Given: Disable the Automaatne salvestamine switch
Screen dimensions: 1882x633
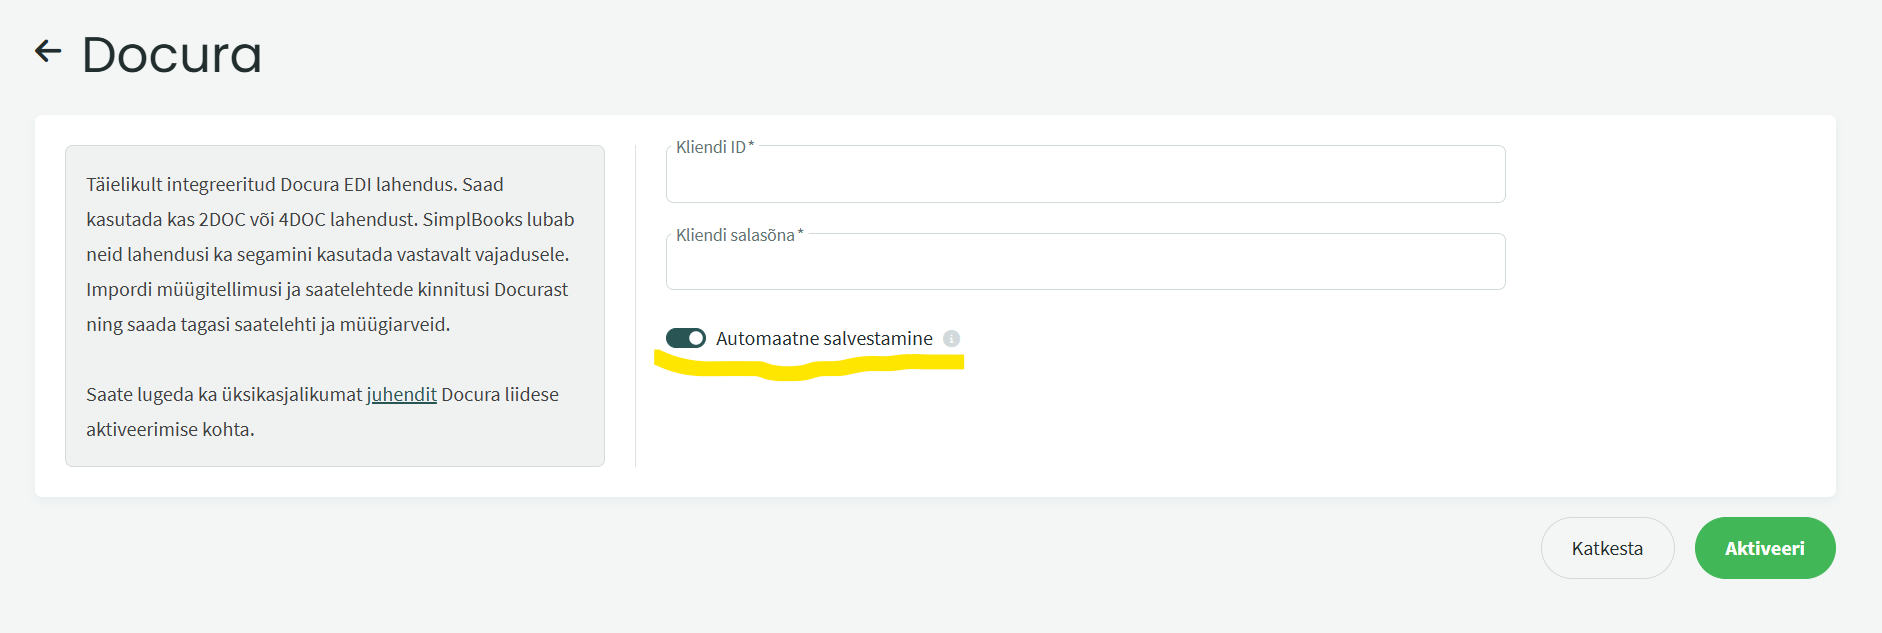Looking at the screenshot, I should [686, 338].
